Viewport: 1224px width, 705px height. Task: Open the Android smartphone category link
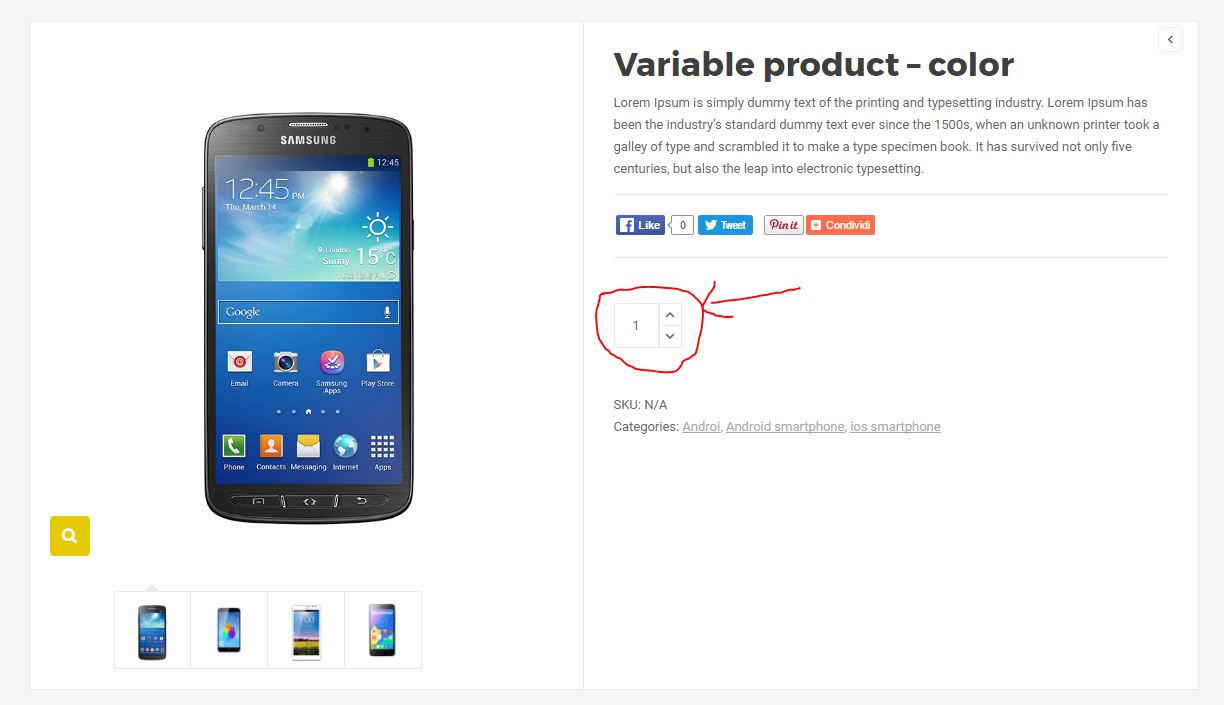click(785, 427)
